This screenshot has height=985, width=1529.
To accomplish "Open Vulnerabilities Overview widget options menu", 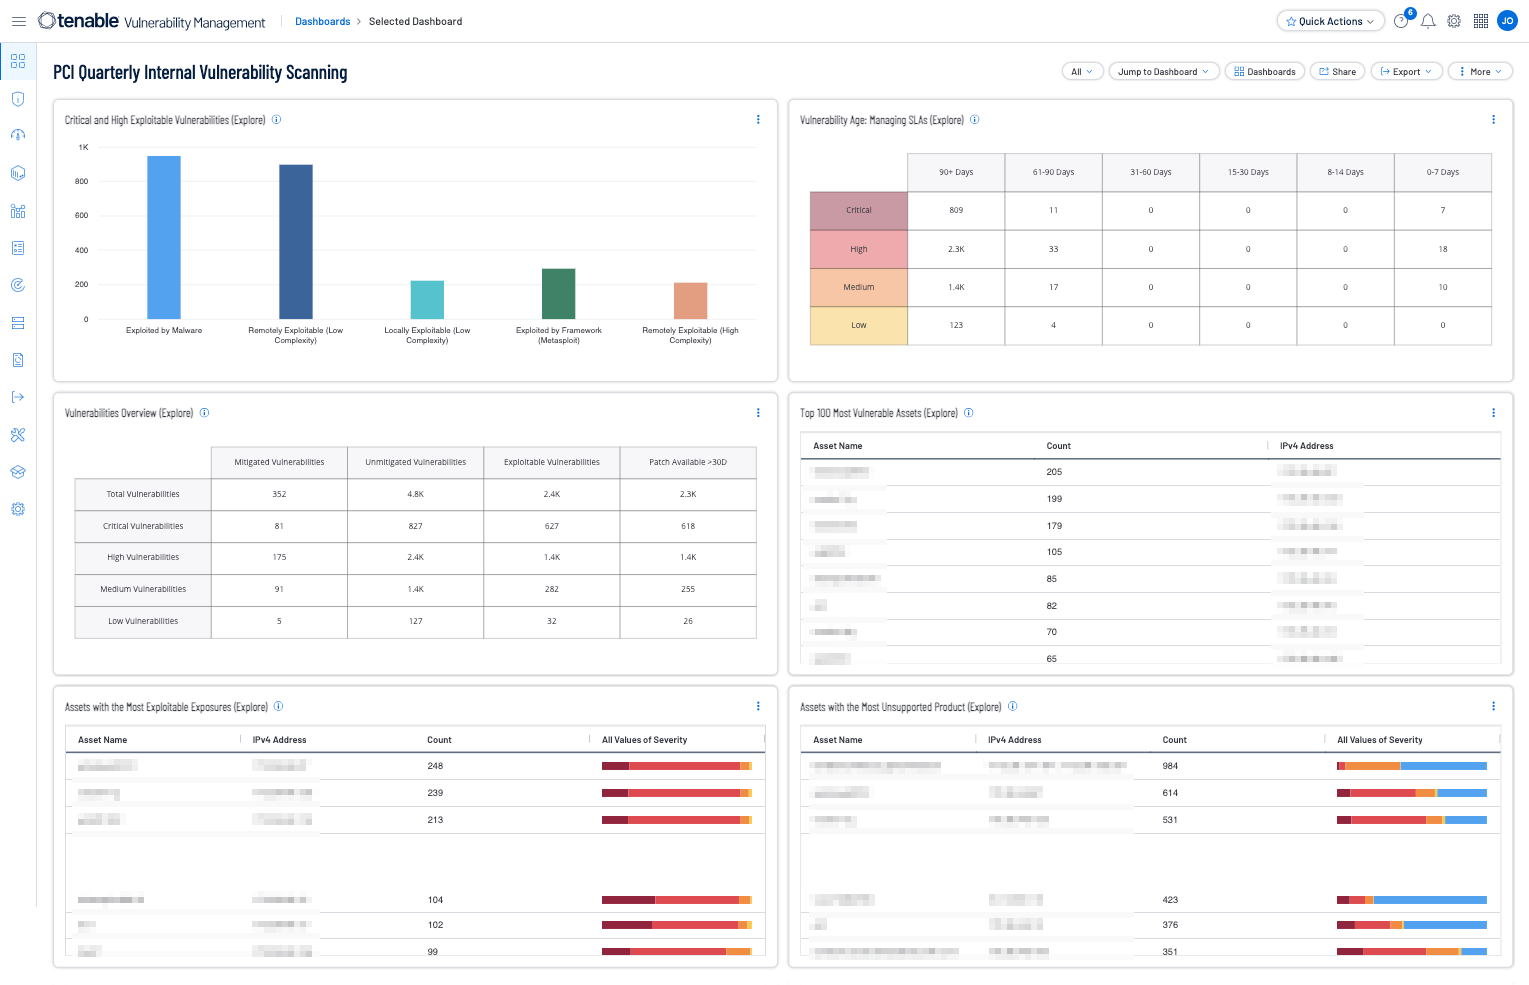I will pyautogui.click(x=758, y=412).
